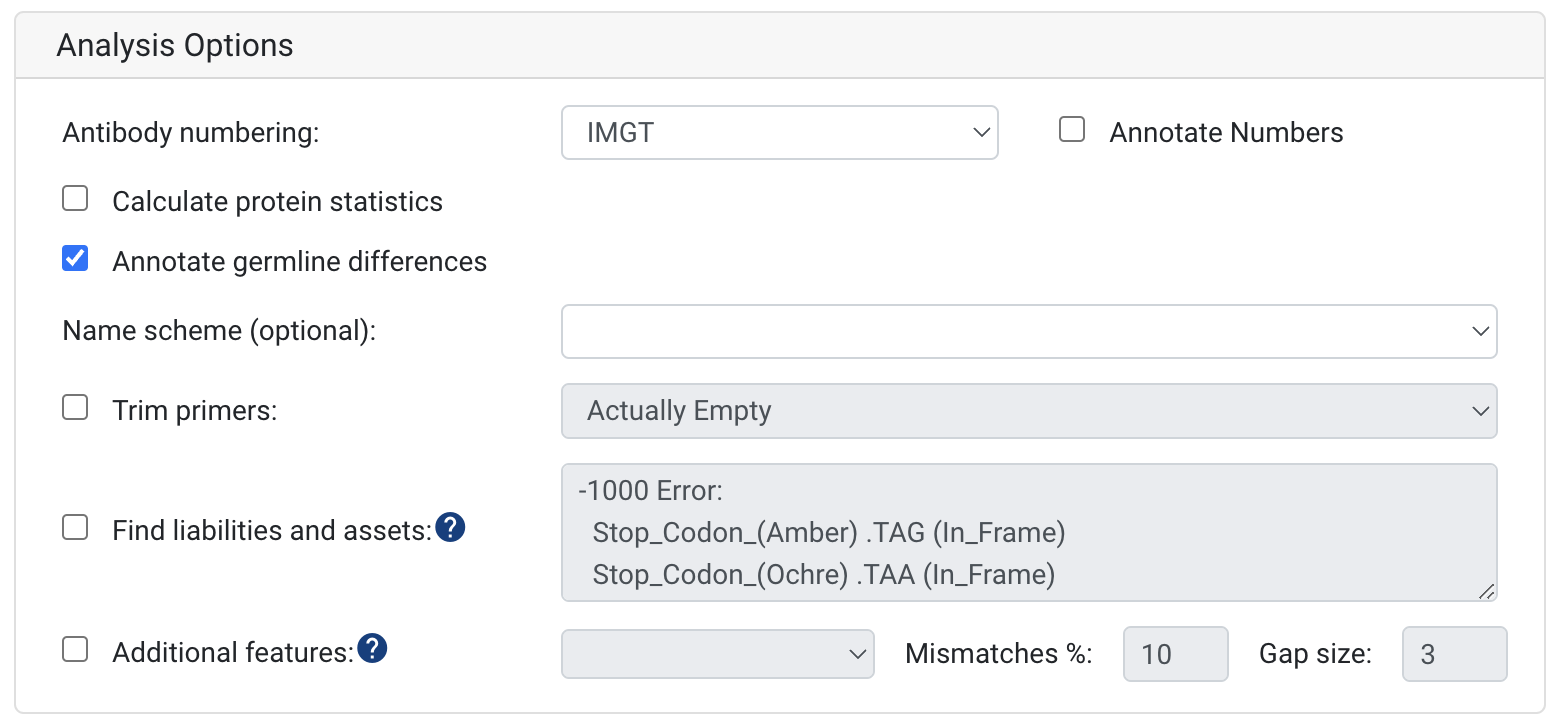1562x722 pixels.
Task: Click the Trim primers label text
Action: (194, 411)
